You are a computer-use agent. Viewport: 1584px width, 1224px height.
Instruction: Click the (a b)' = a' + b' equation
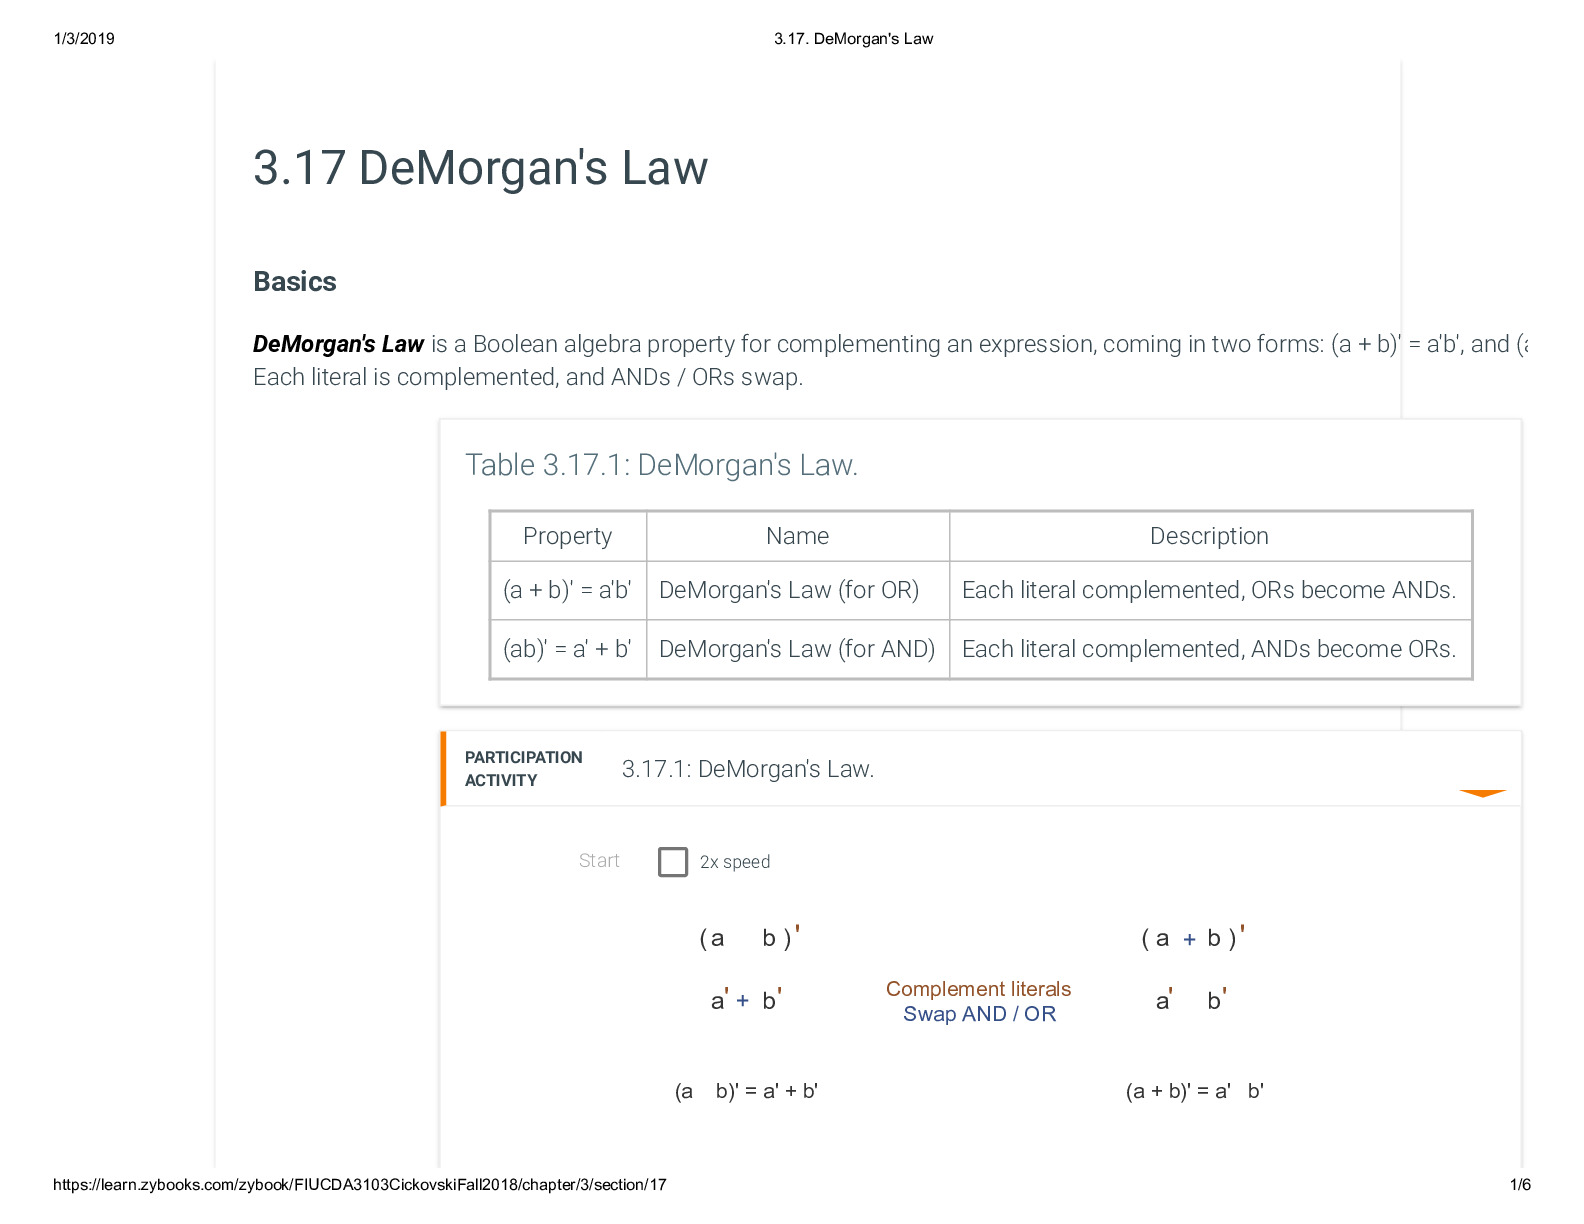[746, 1091]
